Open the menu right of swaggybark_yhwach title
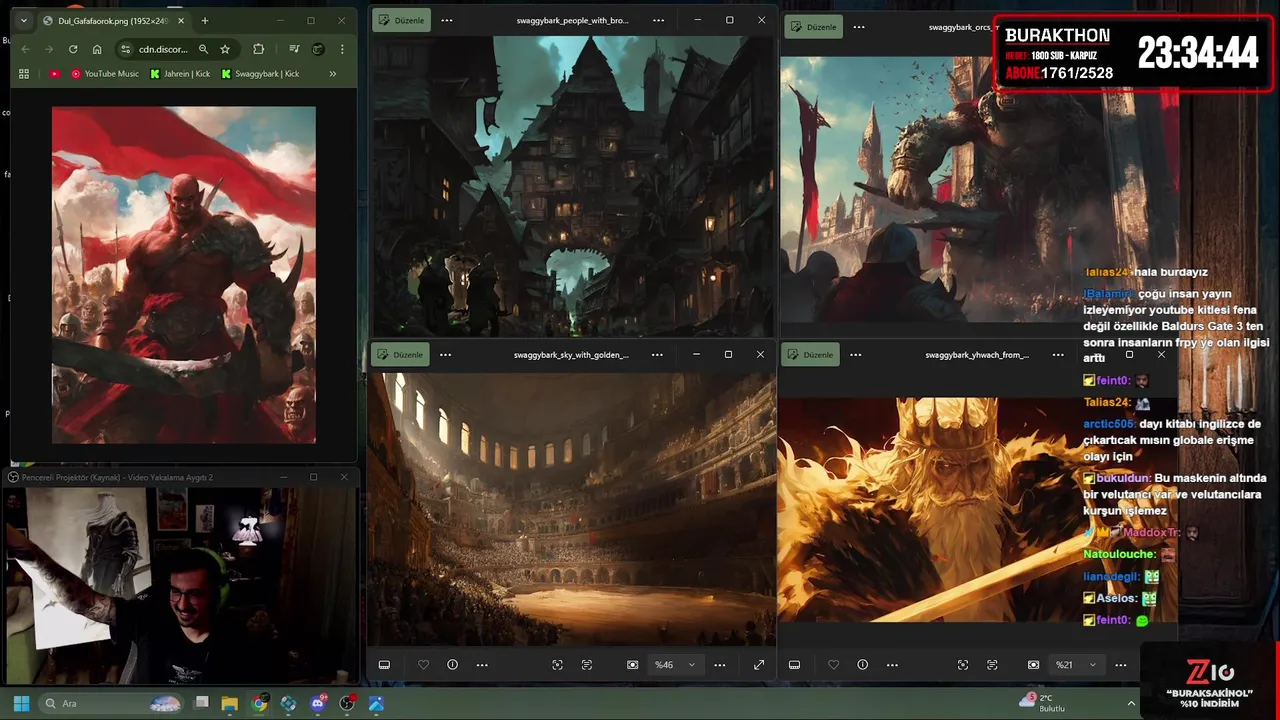Viewport: 1280px width, 720px height. tap(1058, 355)
